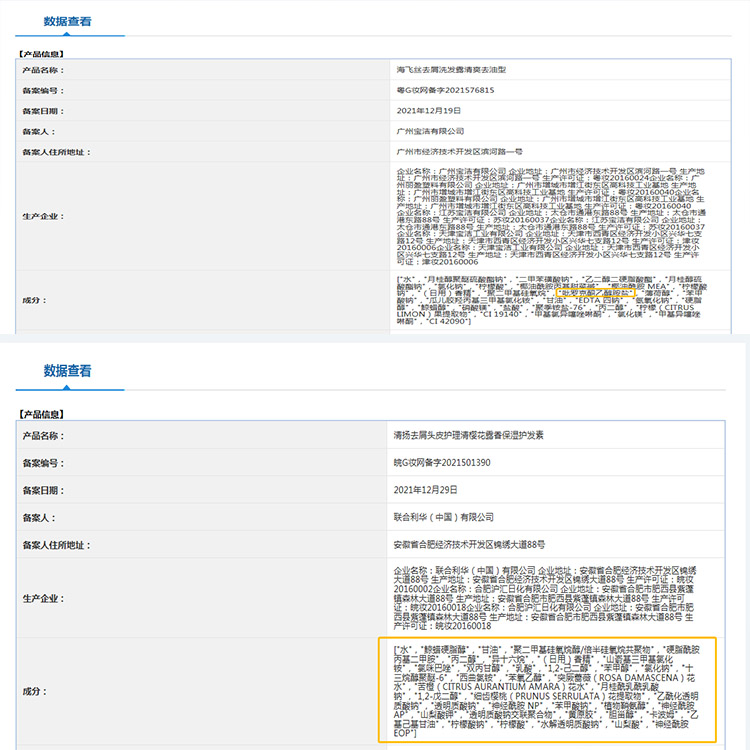Select the product name 海飞丝去屑洗发露清爽去油型
Viewport: 750px width, 750px height.
click(x=451, y=70)
